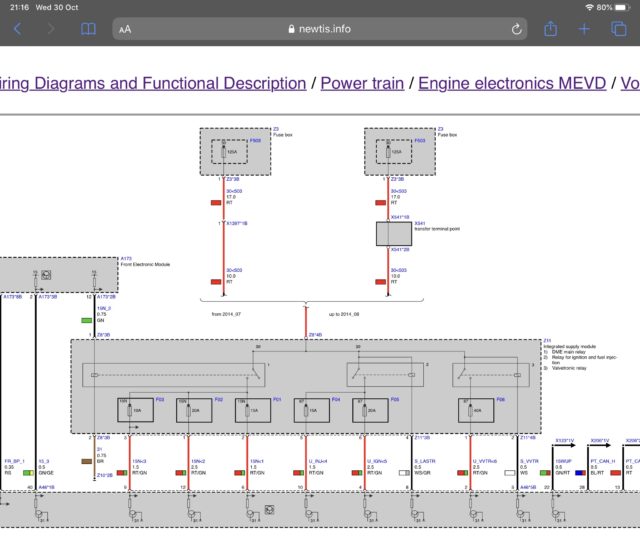Image resolution: width=640 pixels, height=547 pixels.
Task: Click the Z3 fuse box label on left
Action: tap(282, 132)
